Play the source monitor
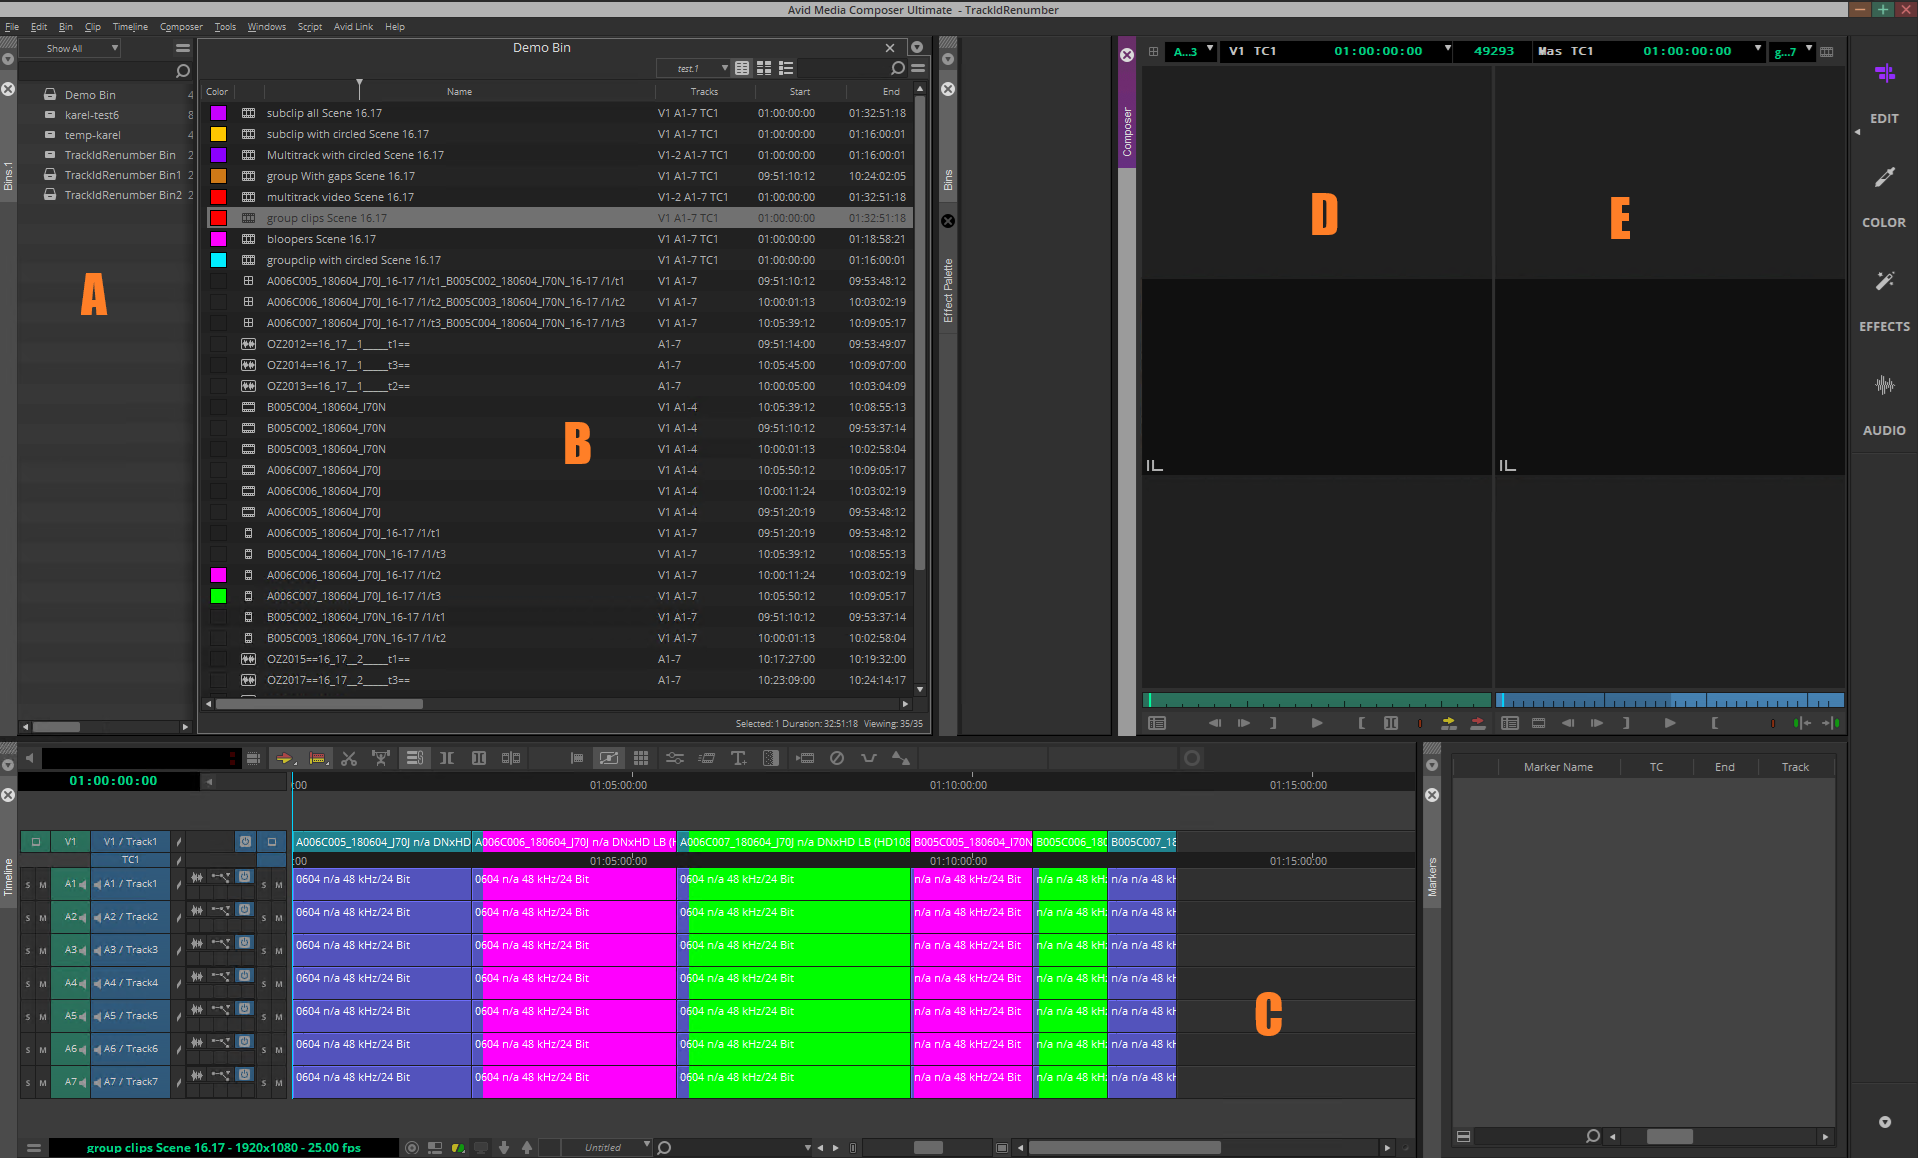Image resolution: width=1918 pixels, height=1158 pixels. tap(1317, 723)
